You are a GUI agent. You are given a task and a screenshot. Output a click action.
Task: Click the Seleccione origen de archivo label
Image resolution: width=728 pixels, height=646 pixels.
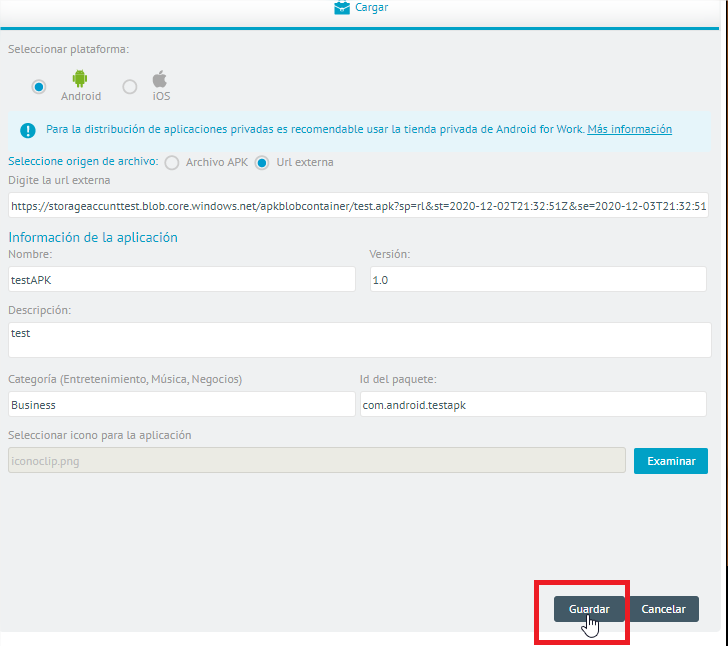coord(83,161)
